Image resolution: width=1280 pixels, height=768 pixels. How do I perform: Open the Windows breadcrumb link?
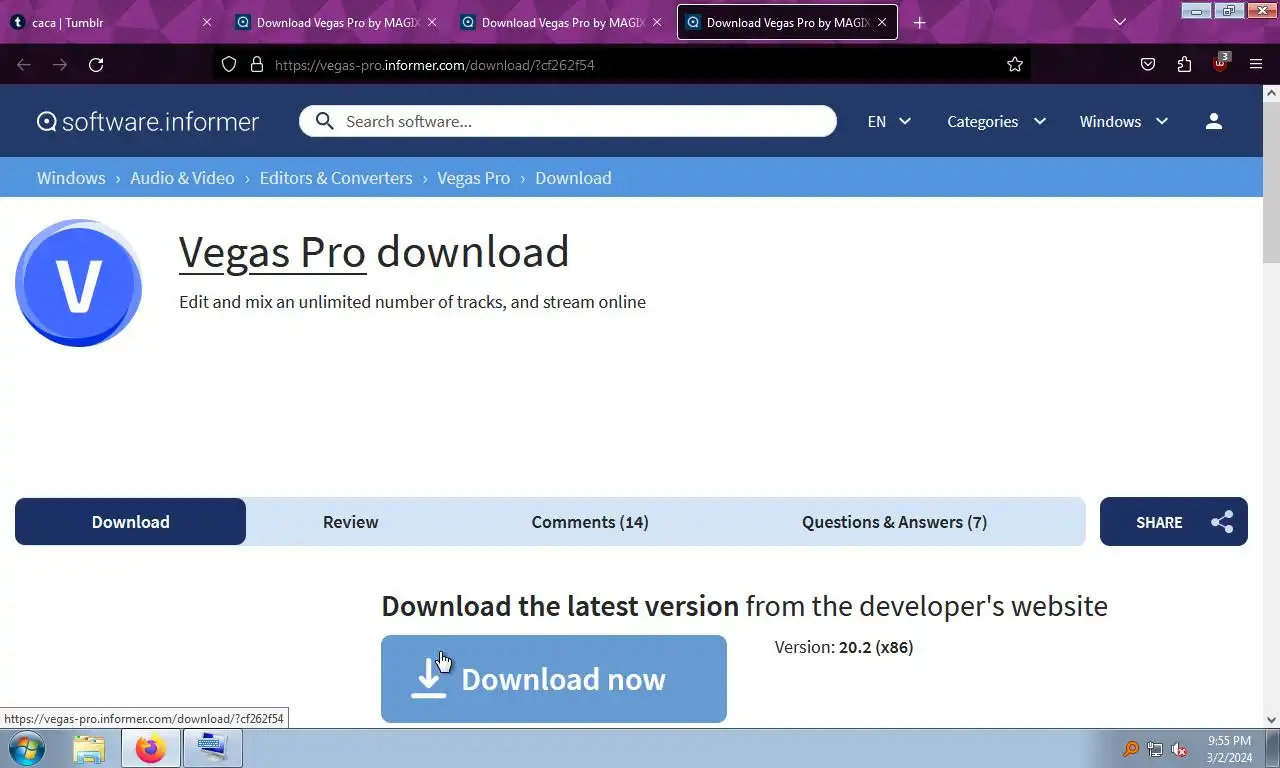coord(71,178)
